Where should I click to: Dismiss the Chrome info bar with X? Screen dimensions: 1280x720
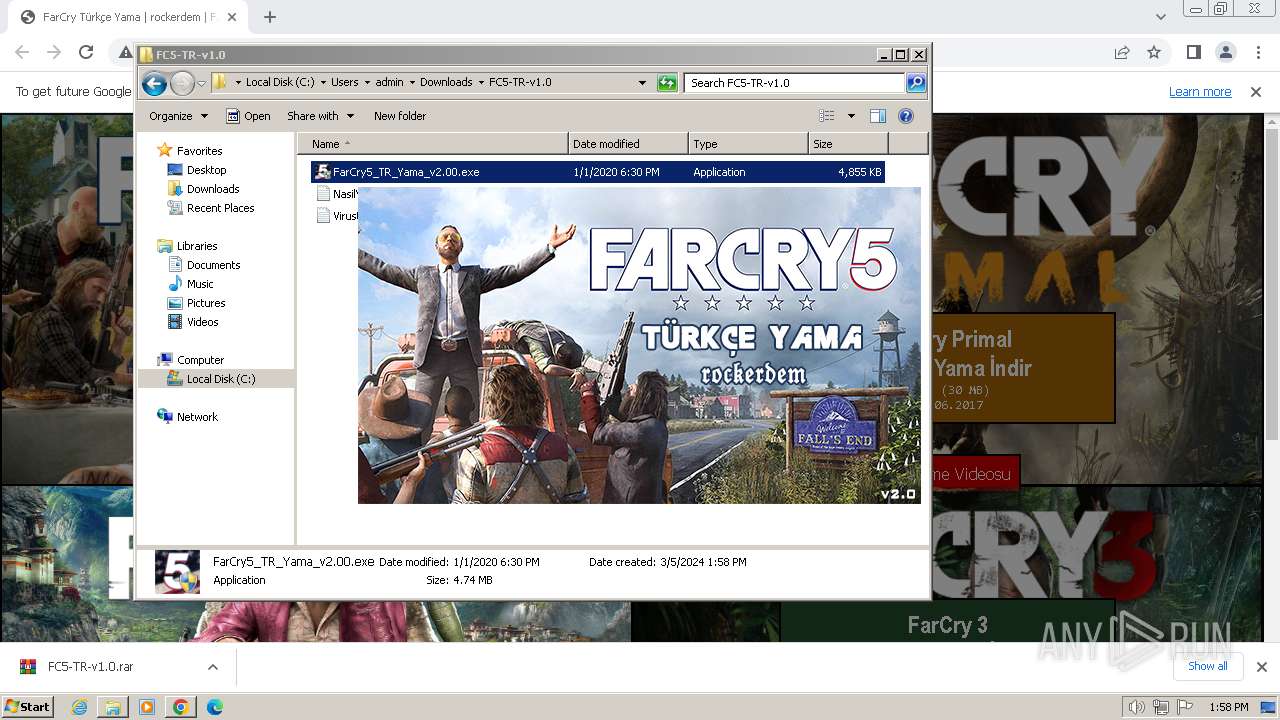tap(1256, 92)
